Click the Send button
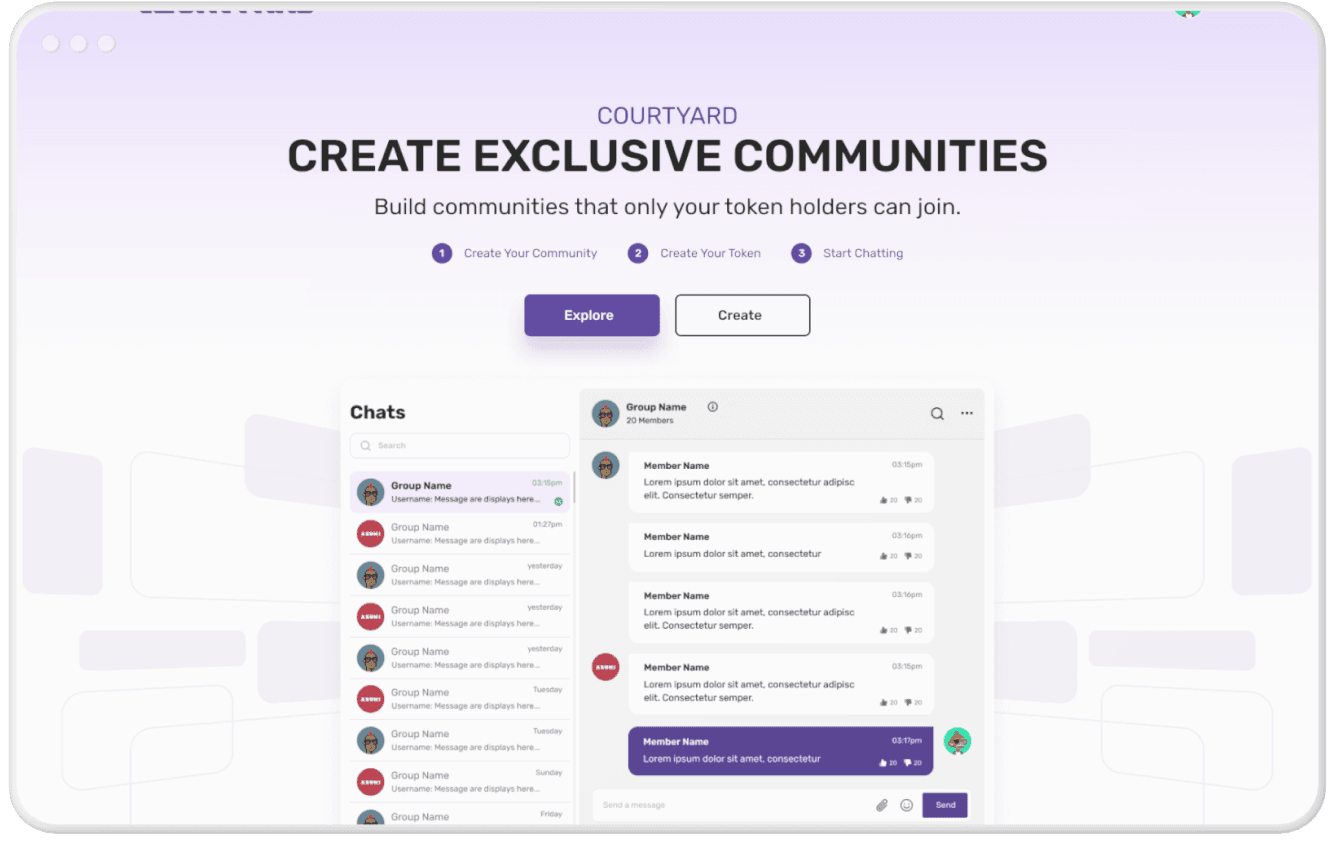Image resolution: width=1335 pixels, height=852 pixels. (x=945, y=805)
